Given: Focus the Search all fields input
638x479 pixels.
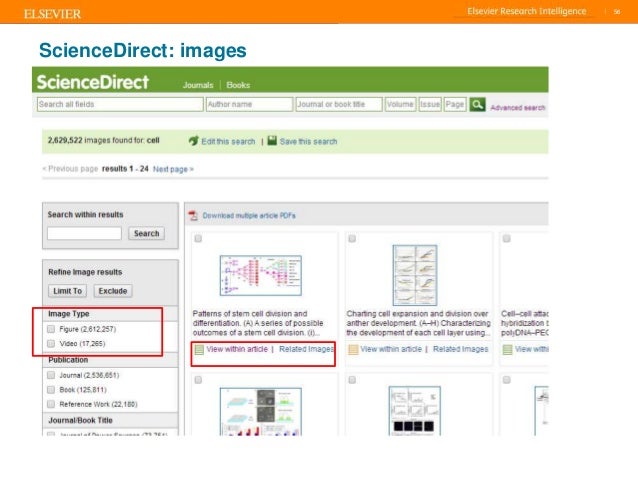Looking at the screenshot, I should coord(120,104).
